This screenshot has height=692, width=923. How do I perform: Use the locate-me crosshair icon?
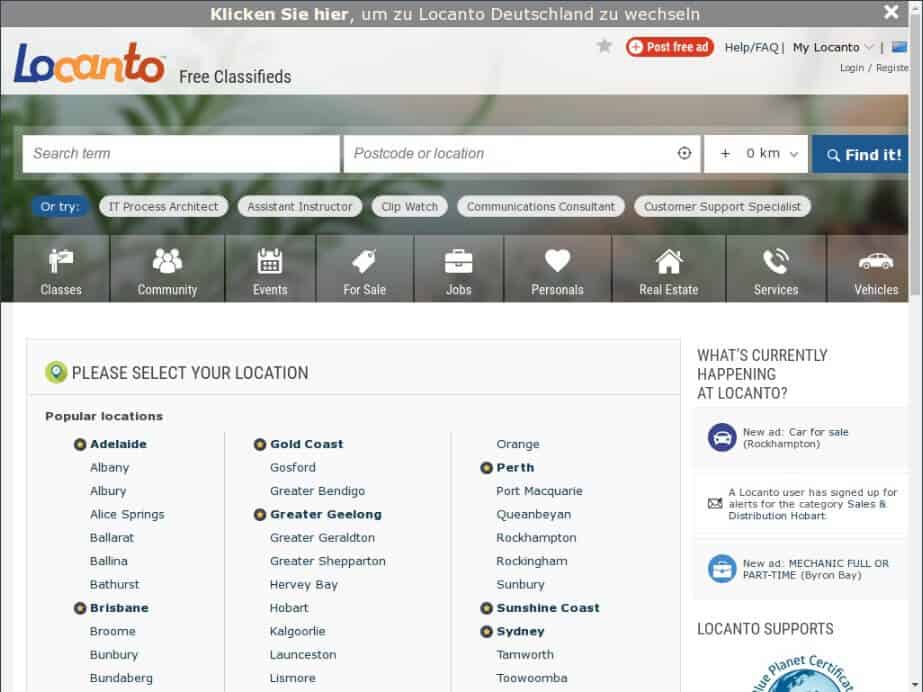(684, 154)
